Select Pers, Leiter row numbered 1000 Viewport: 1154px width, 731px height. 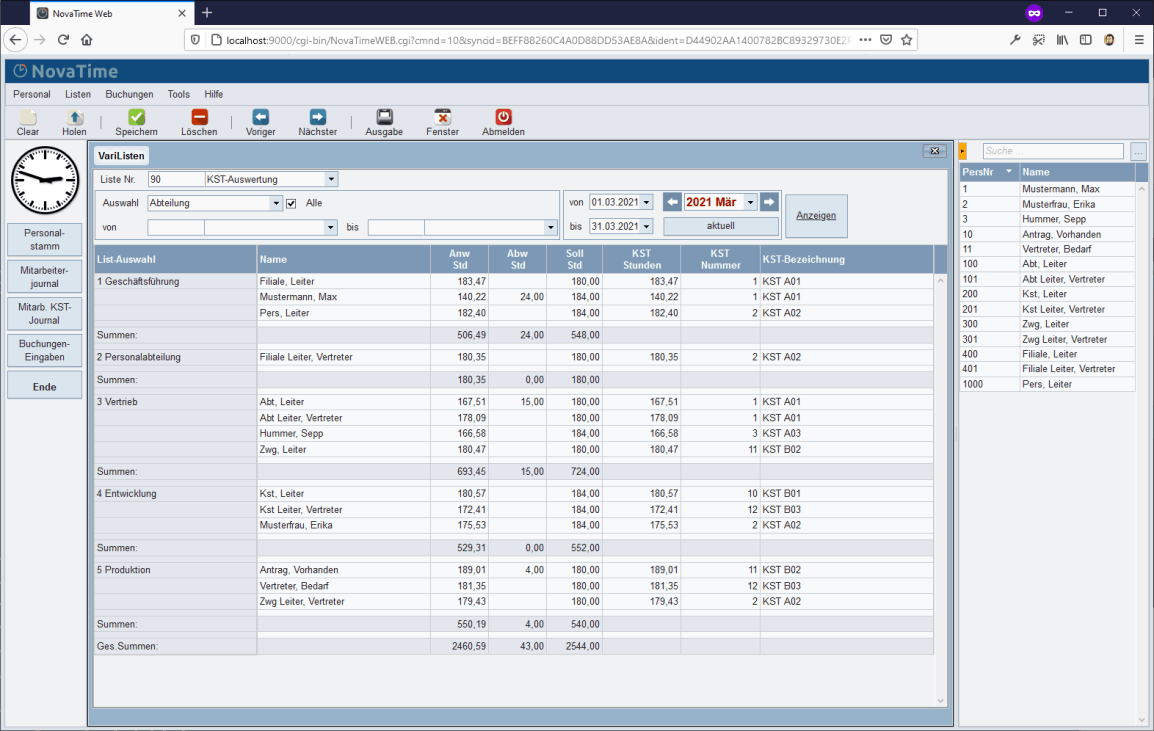1047,384
